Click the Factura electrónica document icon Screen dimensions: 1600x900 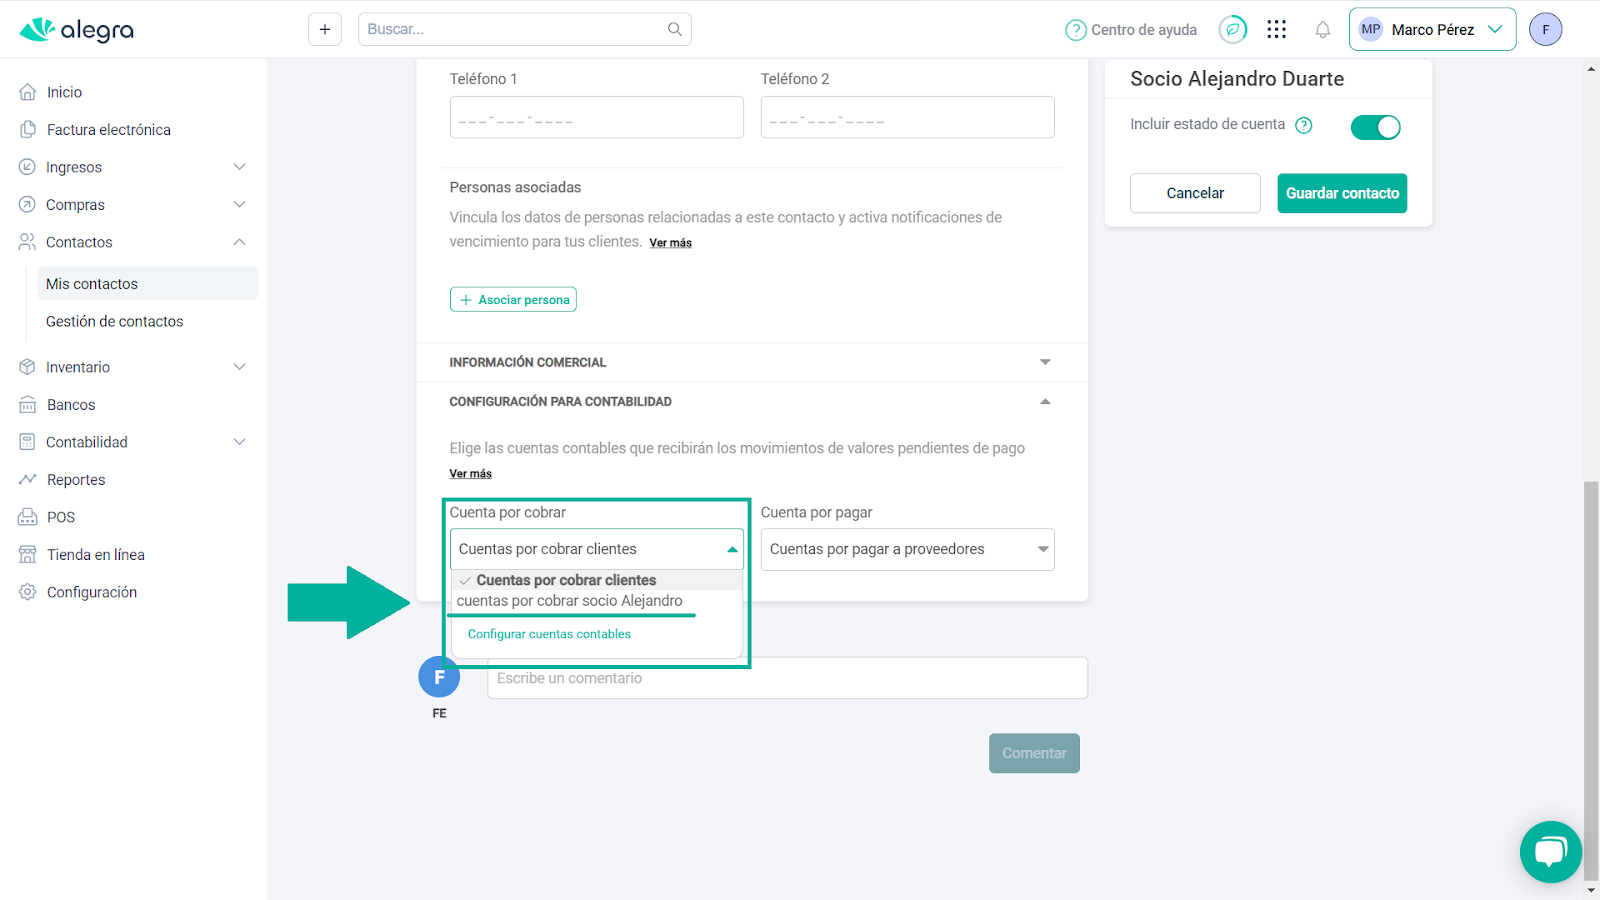28,129
